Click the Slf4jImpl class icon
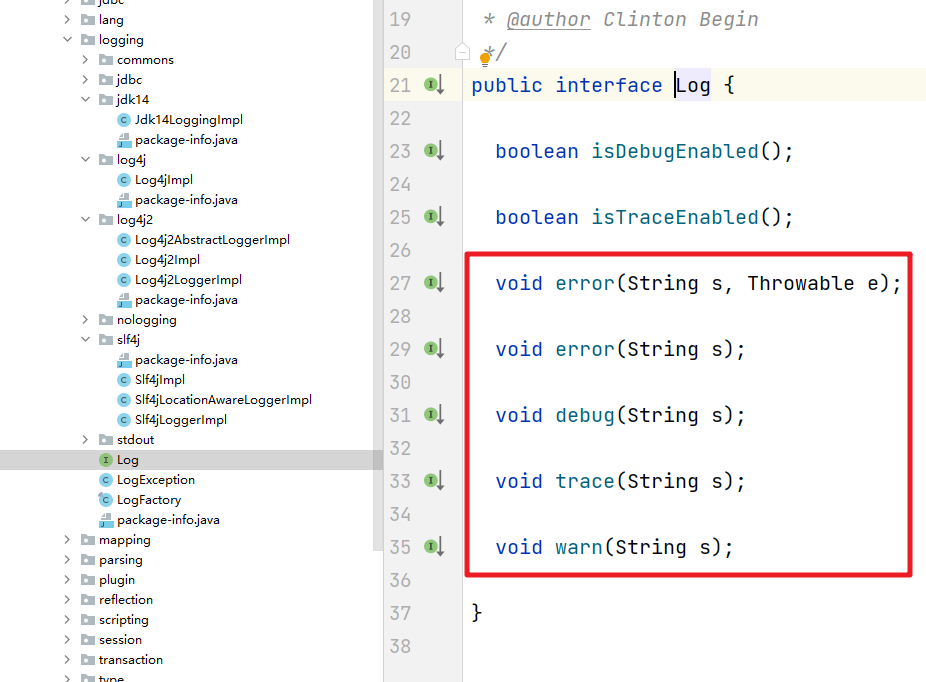This screenshot has width=926, height=682. coord(123,380)
